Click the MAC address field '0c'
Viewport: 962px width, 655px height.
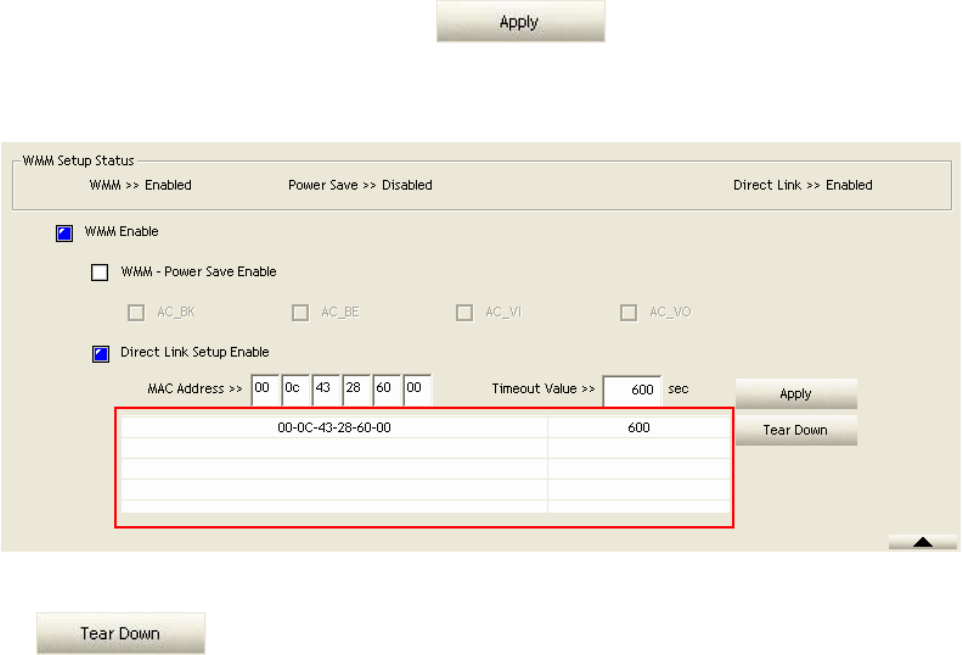point(295,389)
